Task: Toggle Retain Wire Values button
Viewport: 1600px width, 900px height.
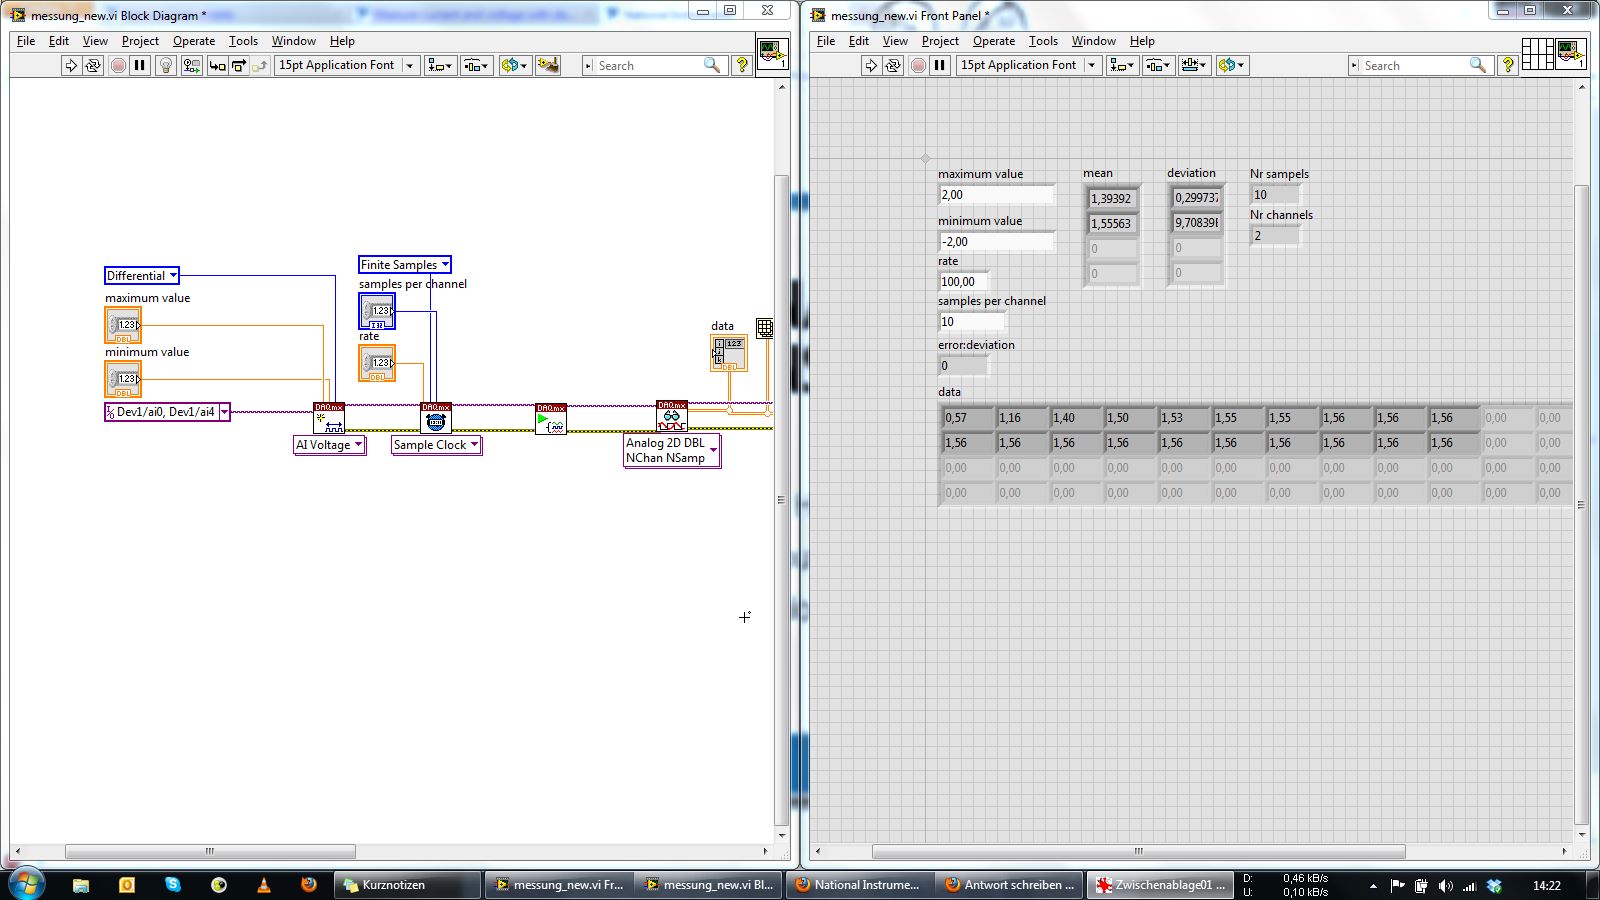Action: tap(191, 65)
